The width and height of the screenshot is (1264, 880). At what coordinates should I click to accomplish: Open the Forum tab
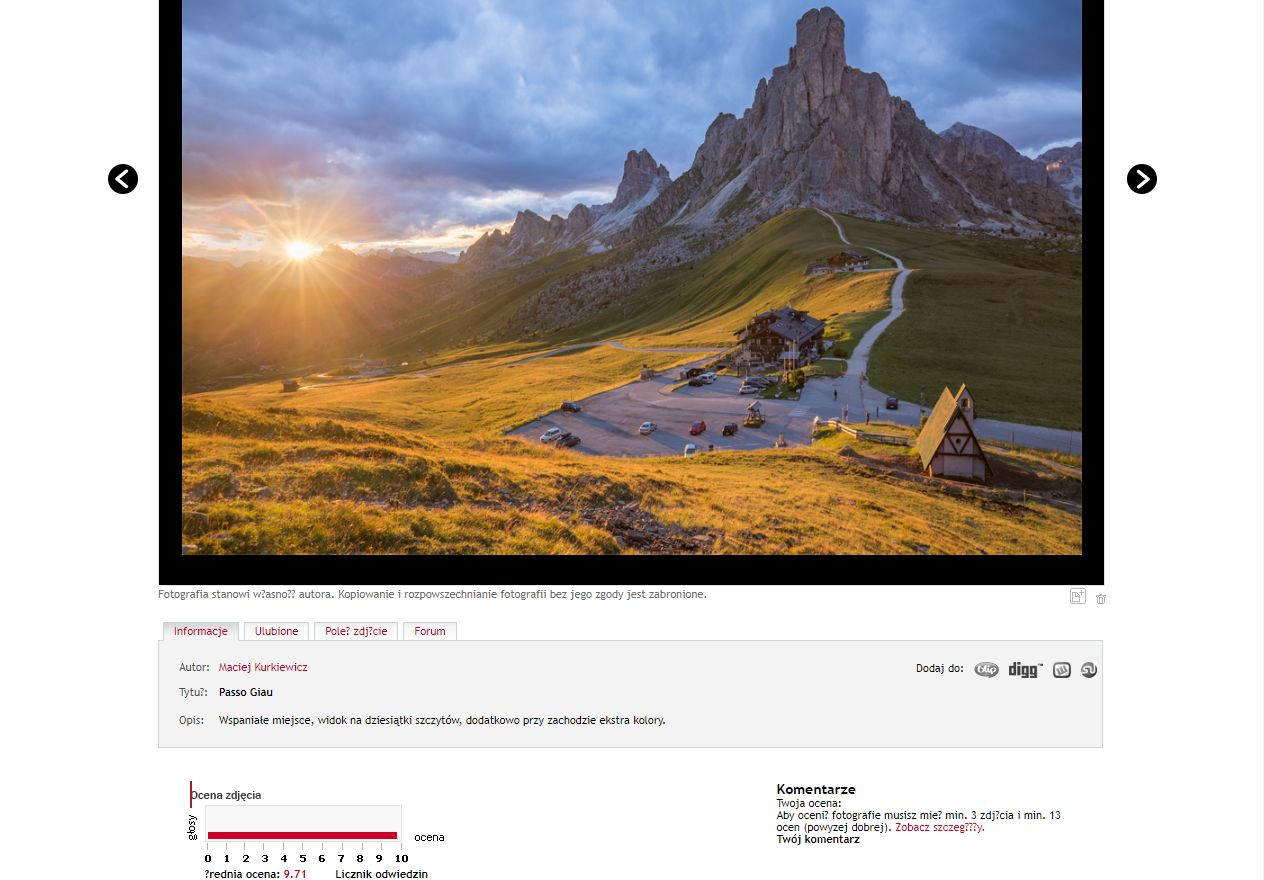pyautogui.click(x=430, y=631)
